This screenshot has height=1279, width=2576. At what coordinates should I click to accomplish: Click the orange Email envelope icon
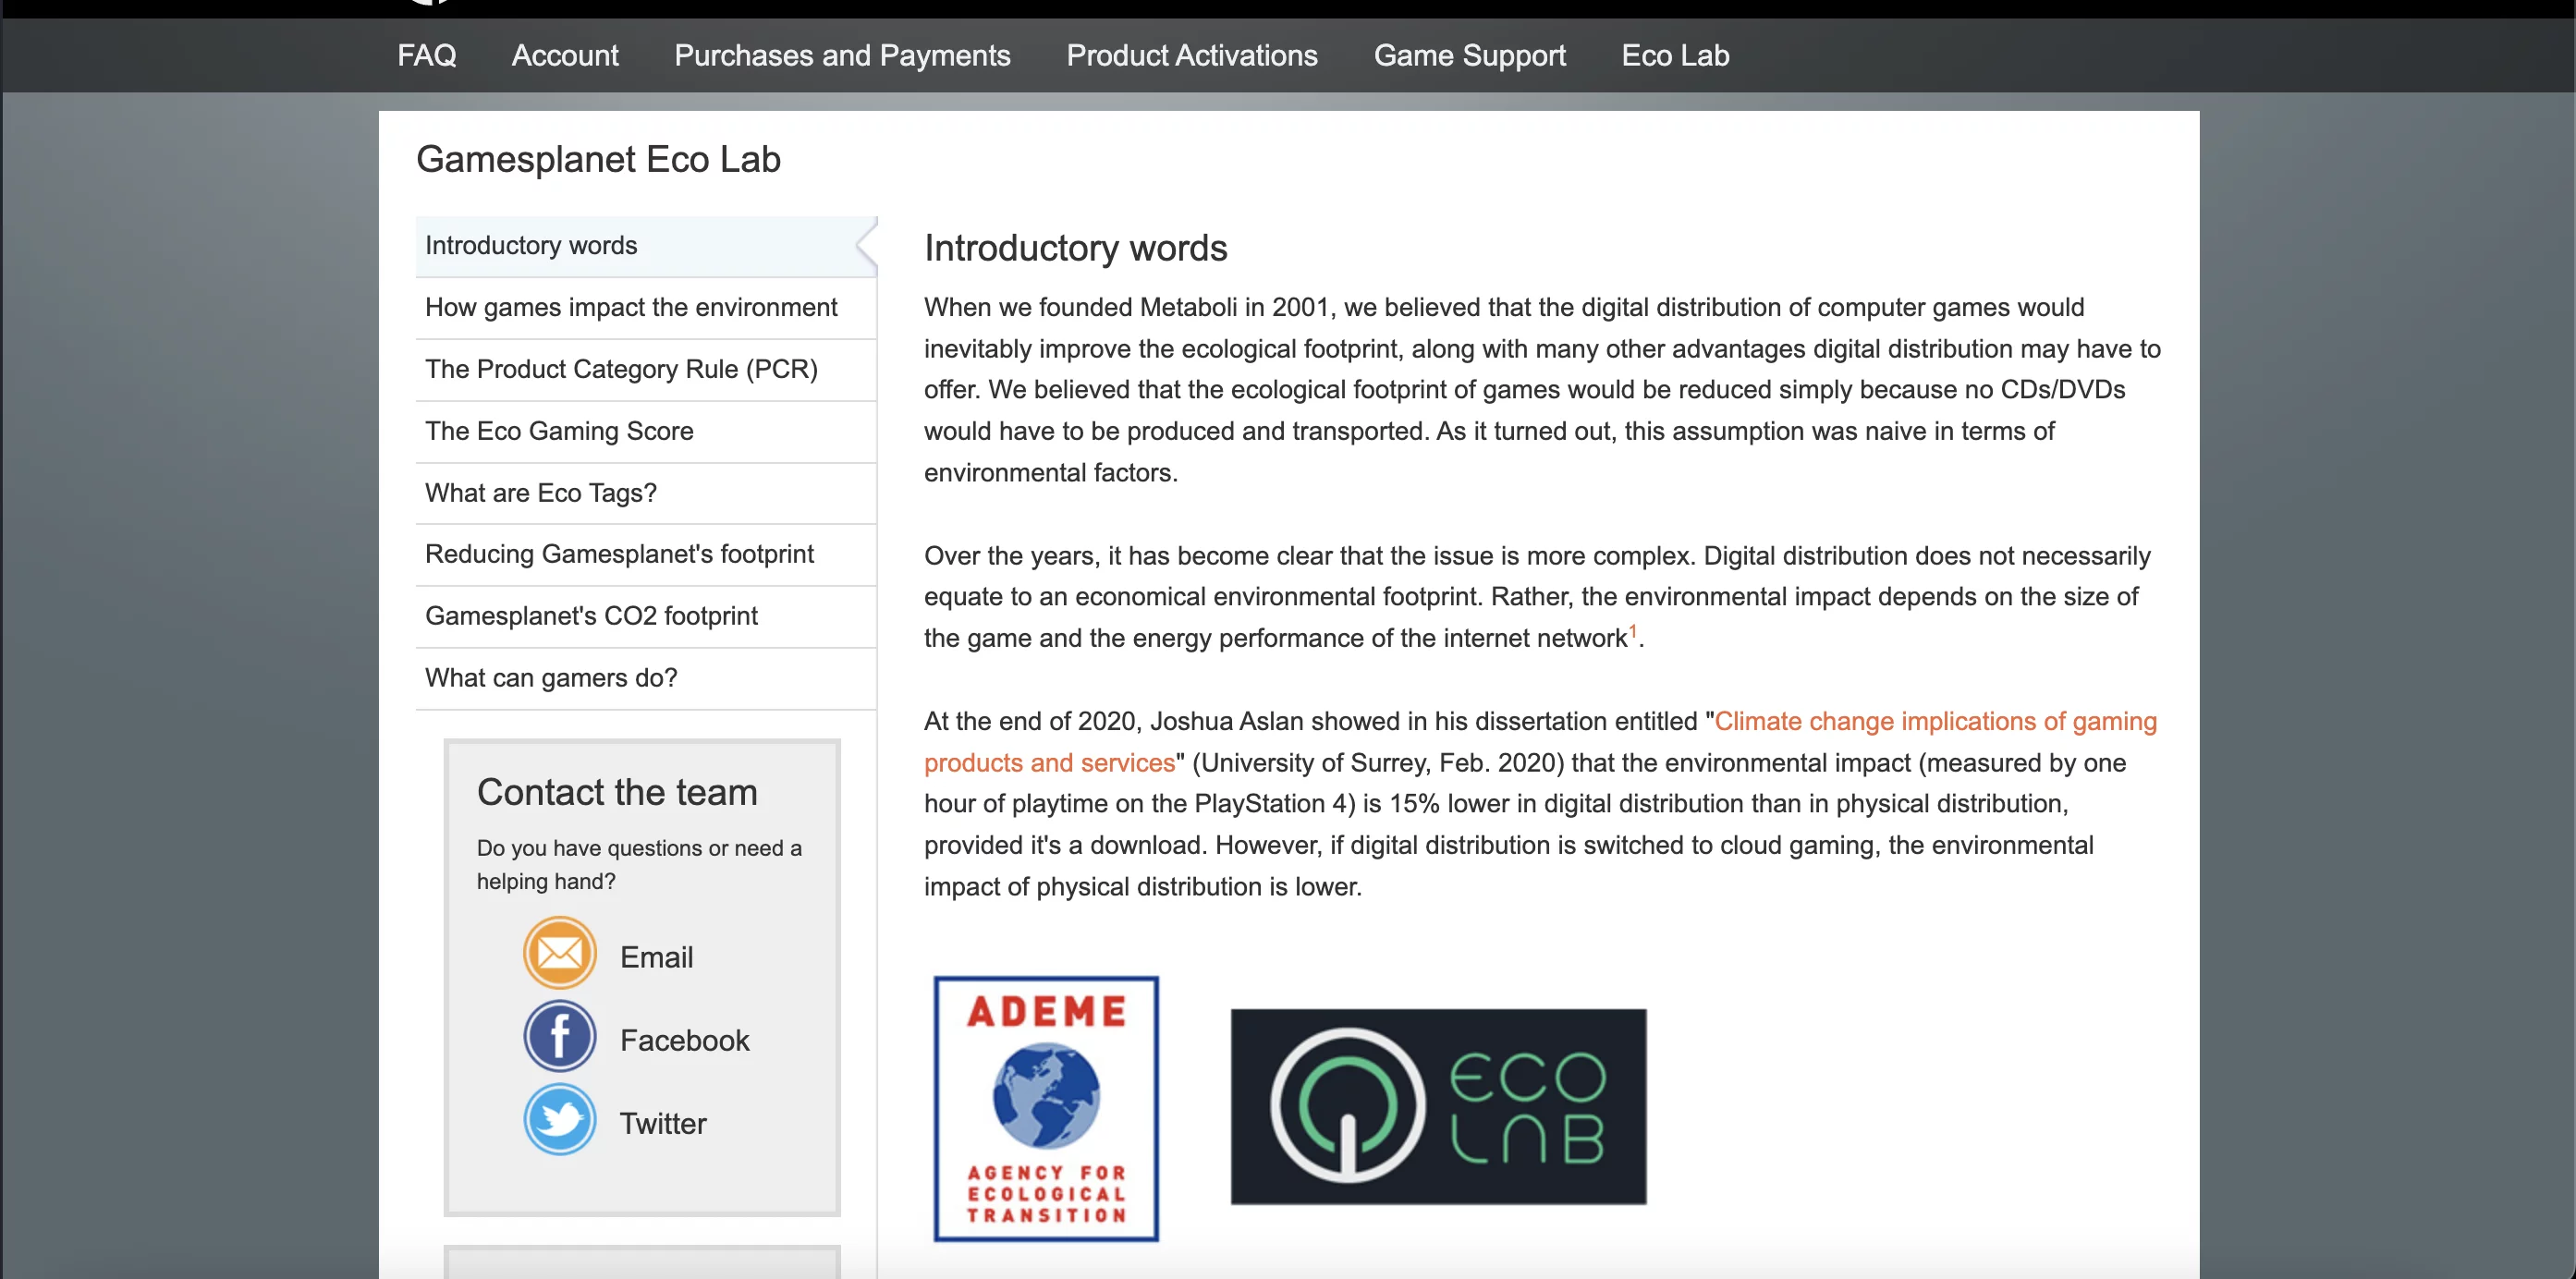pos(559,953)
